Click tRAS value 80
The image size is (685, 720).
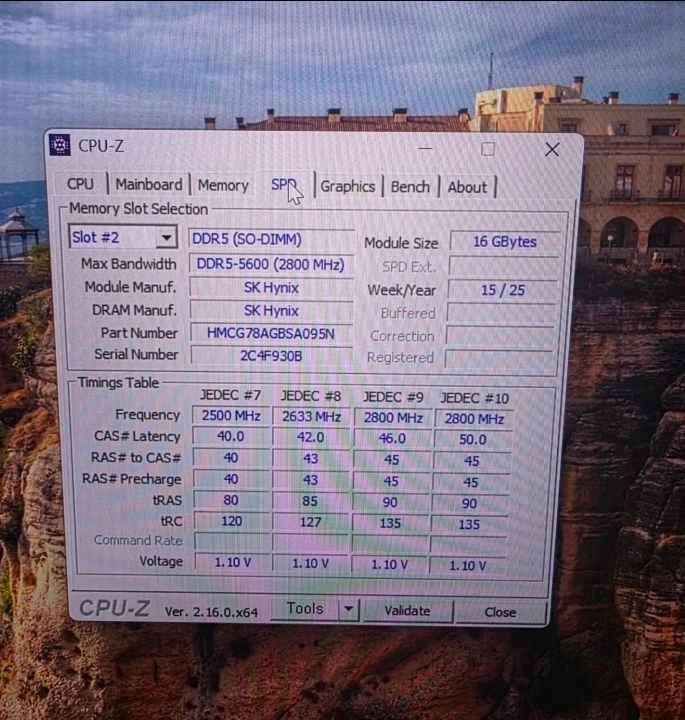pos(231,500)
